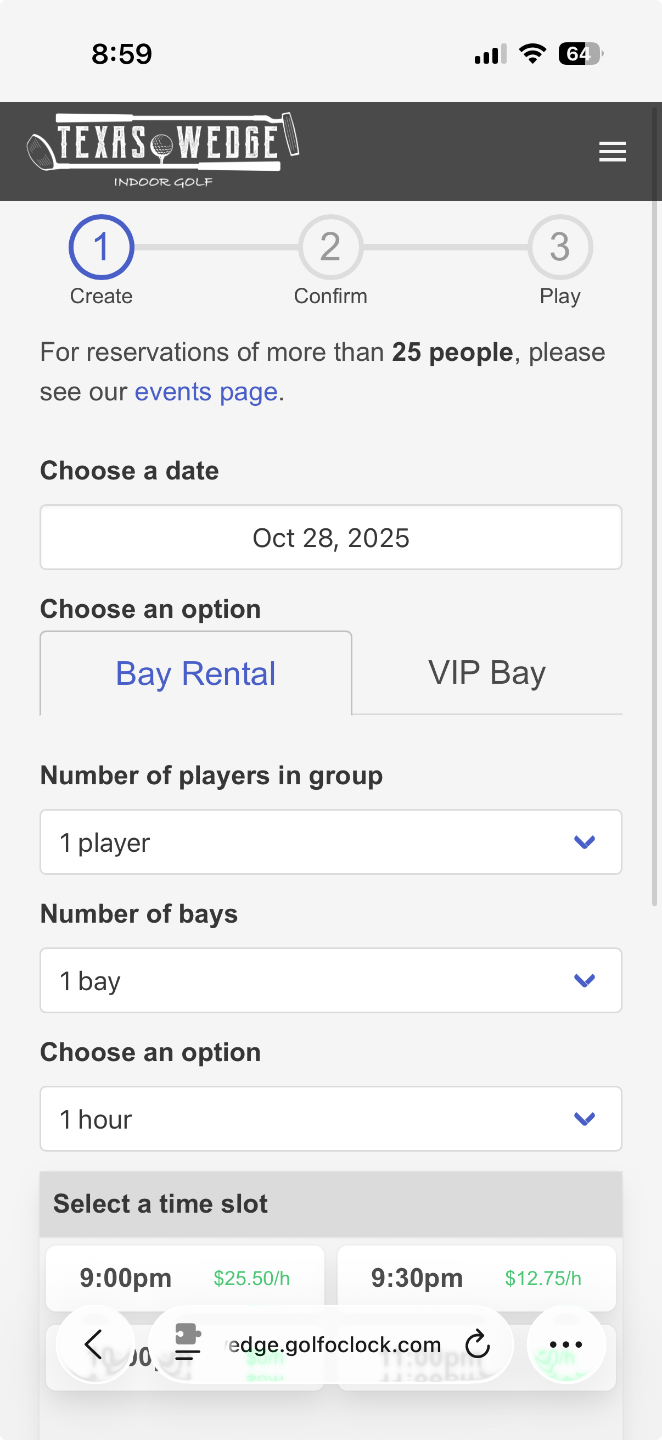Open the hamburger menu icon
This screenshot has height=1440, width=662.
[x=612, y=152]
